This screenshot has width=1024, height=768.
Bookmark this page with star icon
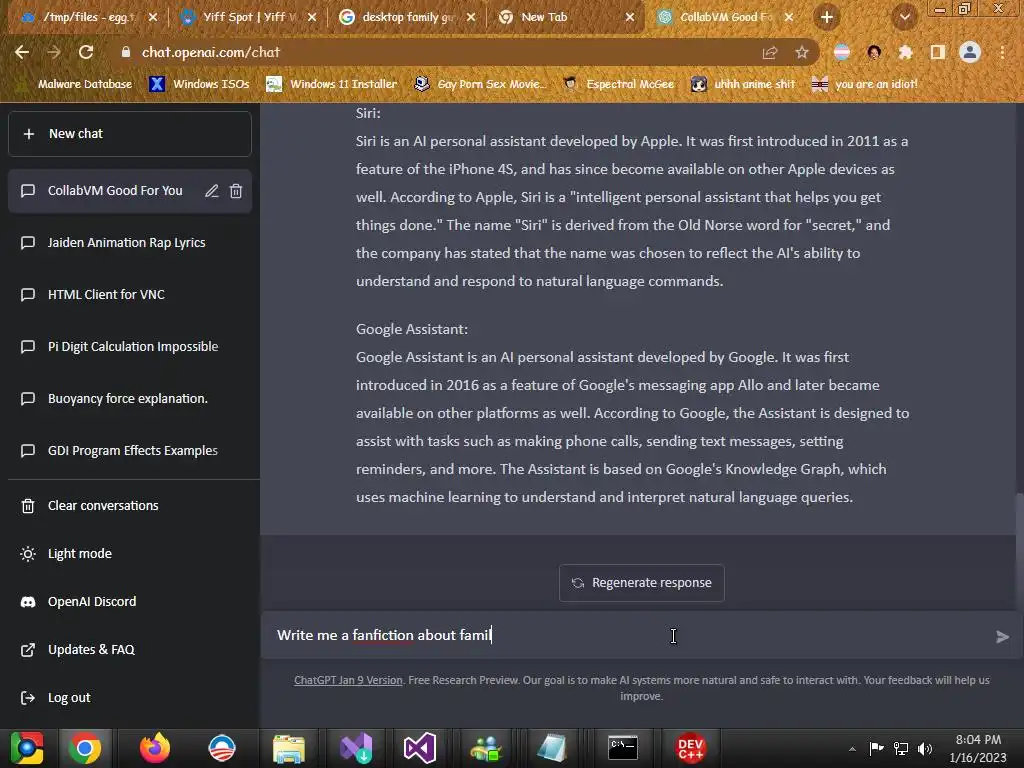802,52
